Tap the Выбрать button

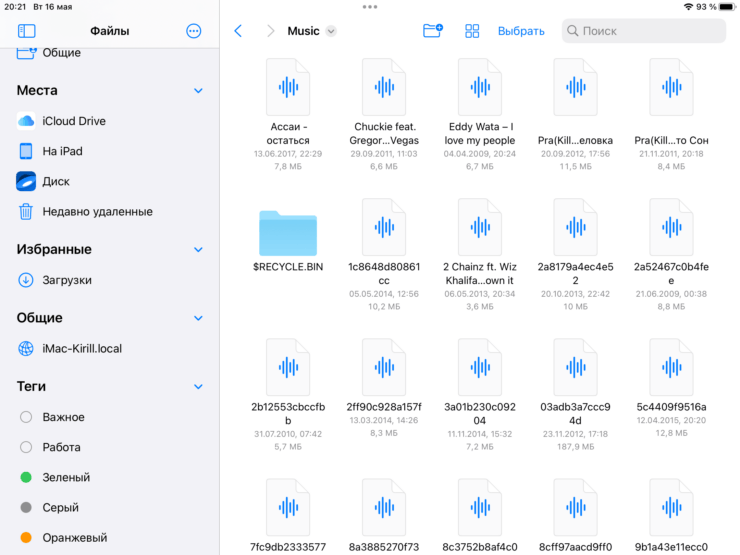tap(521, 31)
